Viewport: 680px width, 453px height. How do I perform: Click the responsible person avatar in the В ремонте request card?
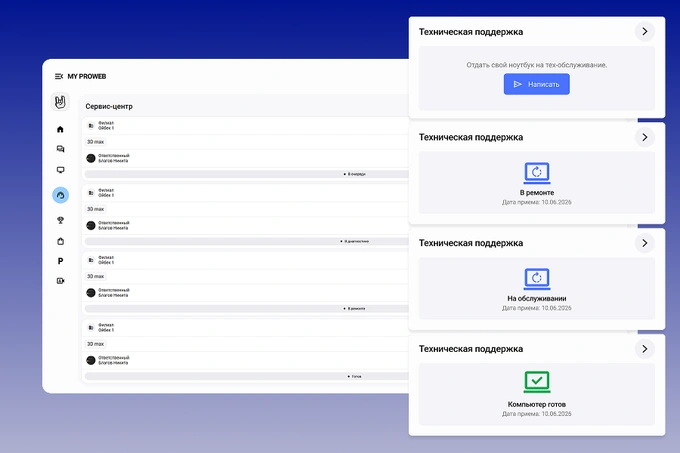(91, 293)
